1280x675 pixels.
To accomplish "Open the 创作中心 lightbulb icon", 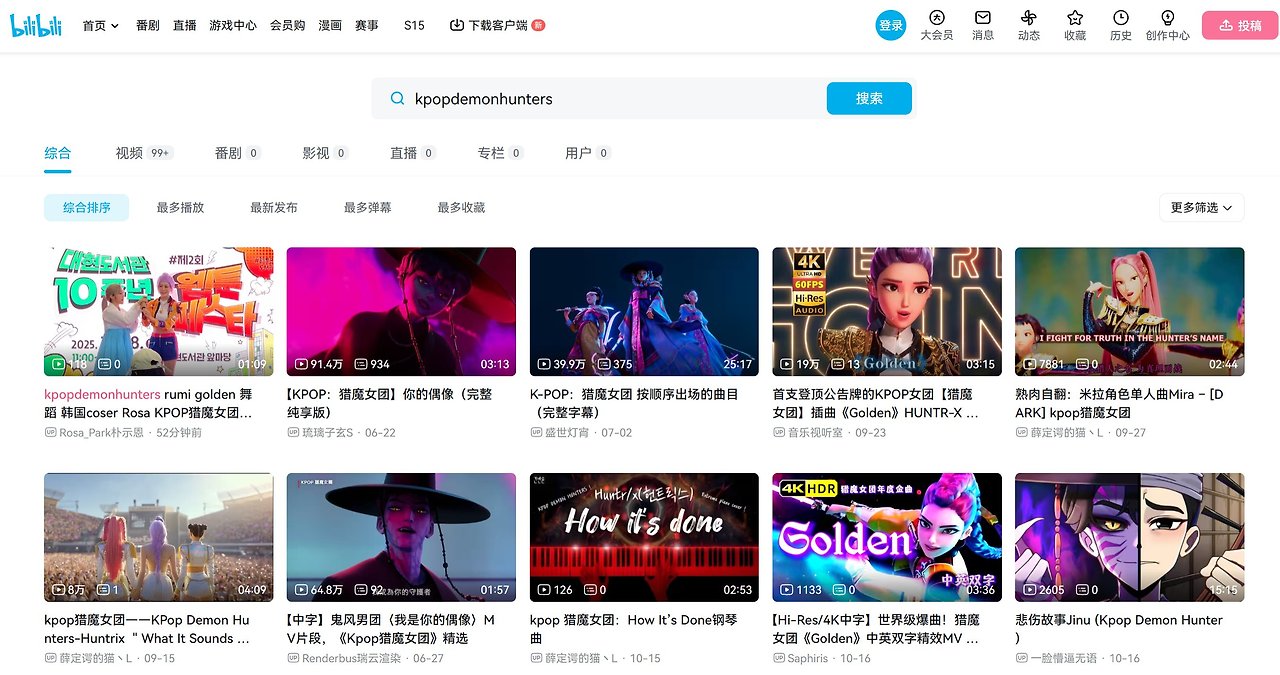I will (x=1167, y=18).
